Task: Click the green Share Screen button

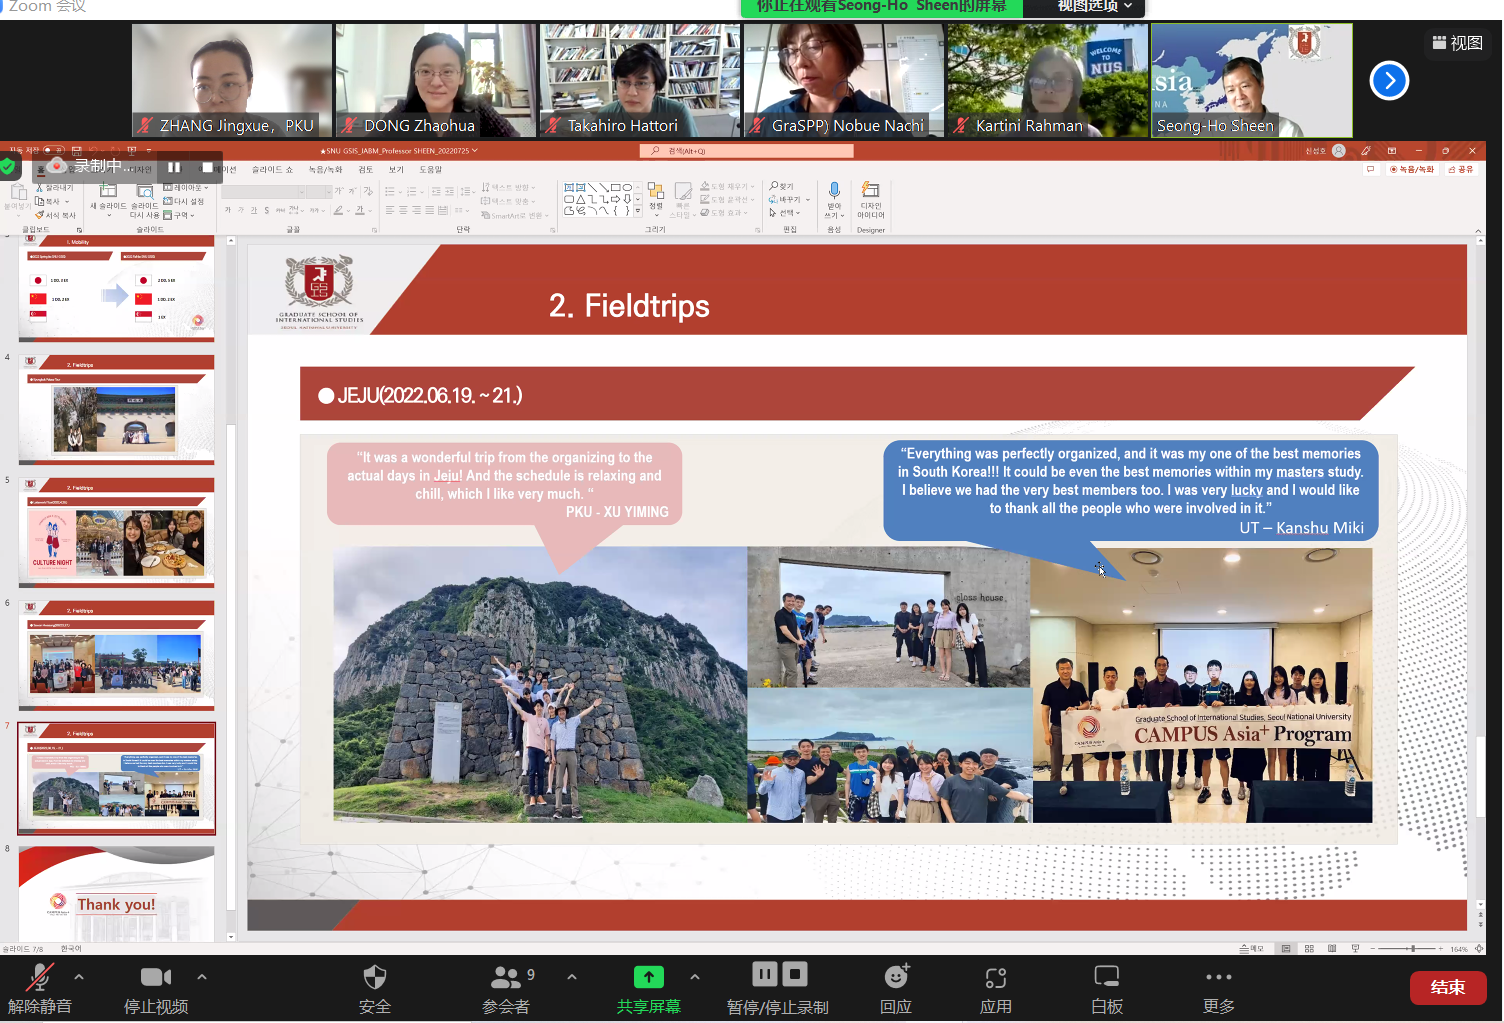Action: (648, 988)
